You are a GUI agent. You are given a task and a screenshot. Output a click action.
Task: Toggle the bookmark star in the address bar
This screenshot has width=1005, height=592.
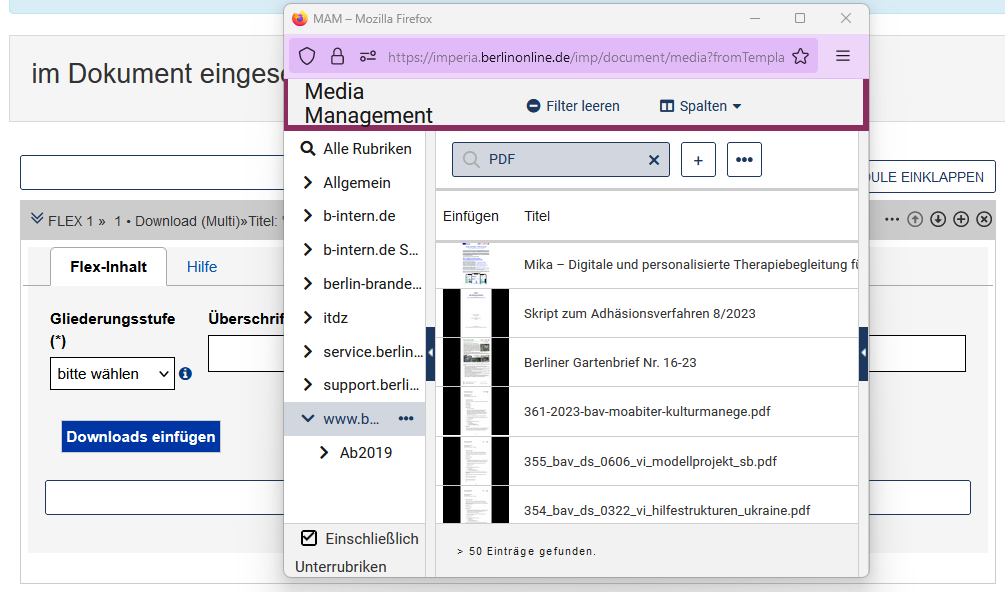pyautogui.click(x=800, y=56)
